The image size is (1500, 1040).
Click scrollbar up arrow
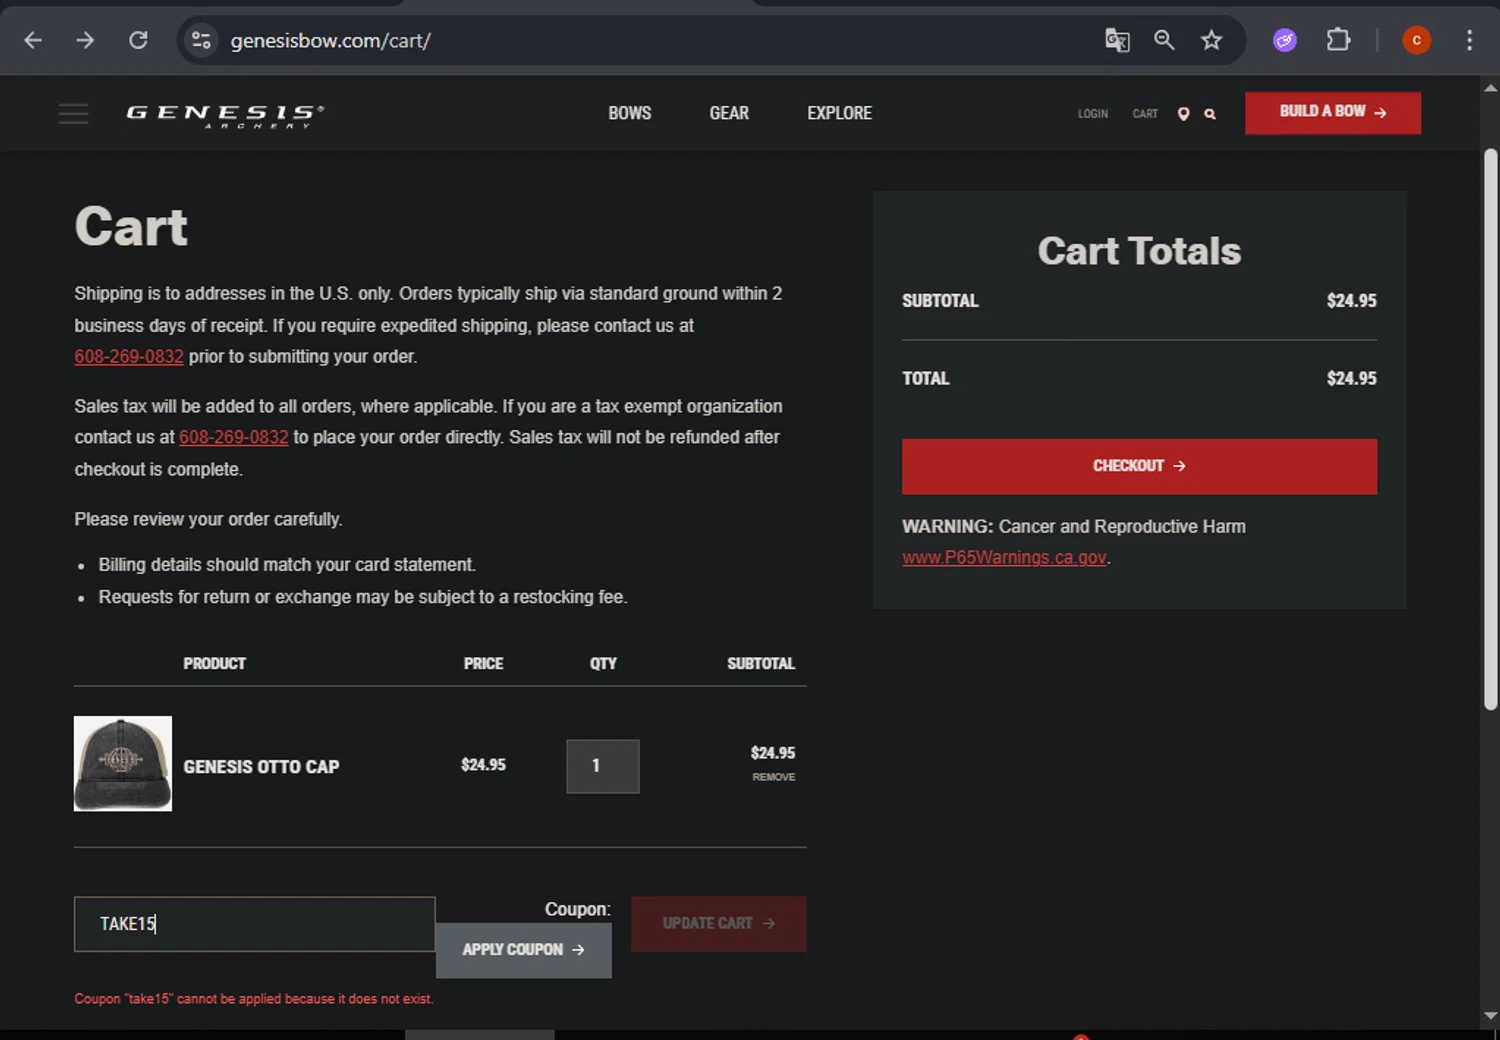pyautogui.click(x=1490, y=87)
